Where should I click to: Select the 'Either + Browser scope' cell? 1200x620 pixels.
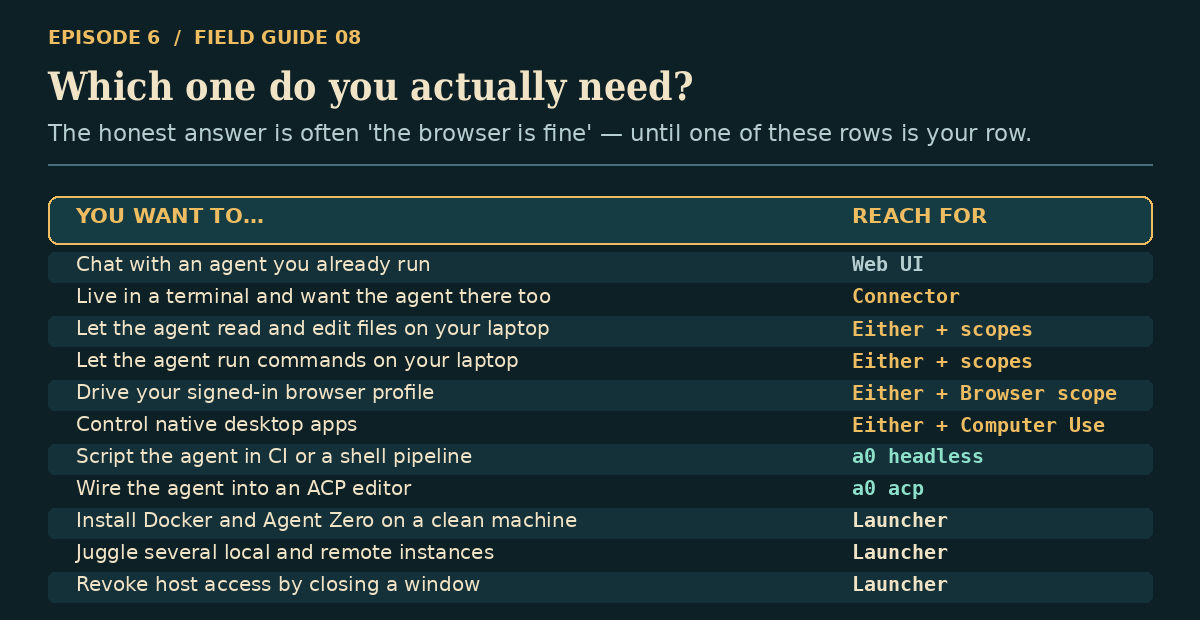click(x=984, y=393)
